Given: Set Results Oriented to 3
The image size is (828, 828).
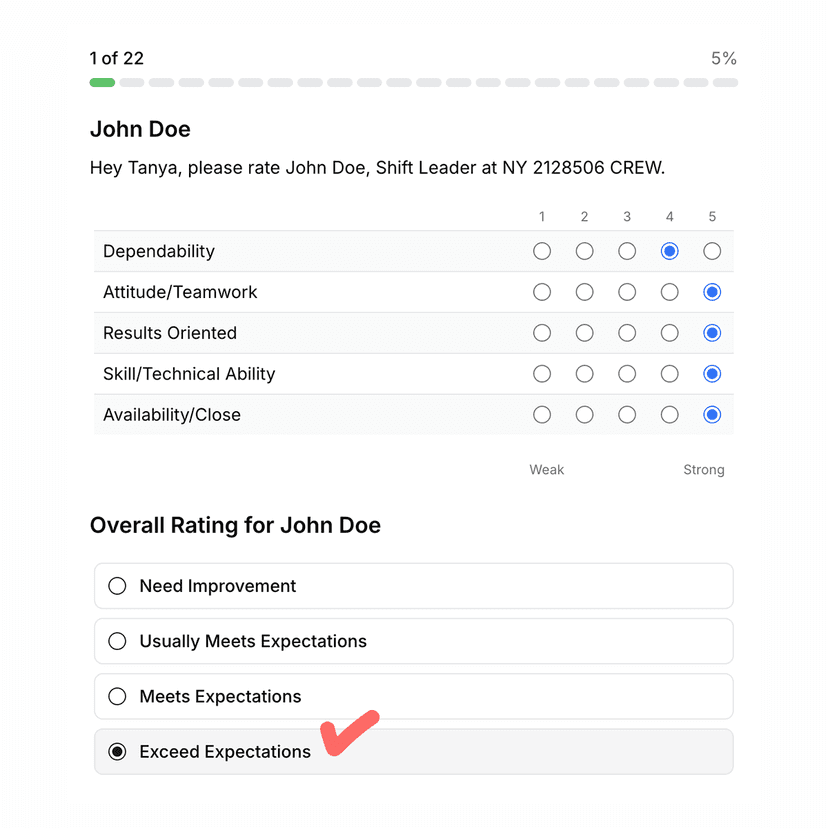Looking at the screenshot, I should 627,333.
